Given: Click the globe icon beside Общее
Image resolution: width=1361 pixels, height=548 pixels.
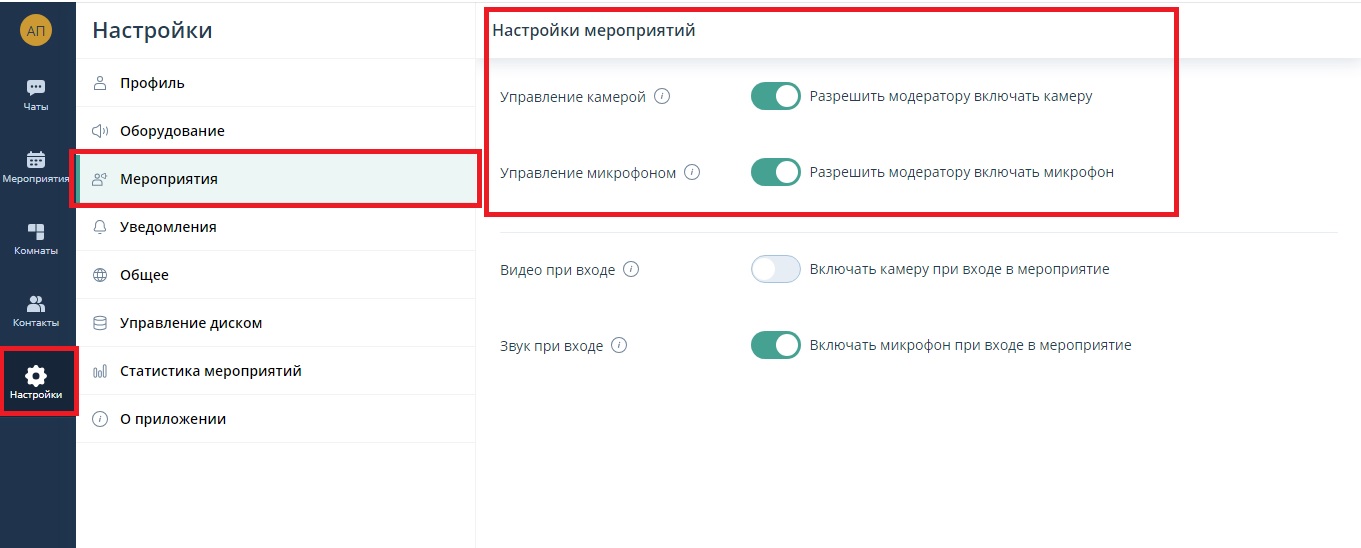Looking at the screenshot, I should pos(100,275).
